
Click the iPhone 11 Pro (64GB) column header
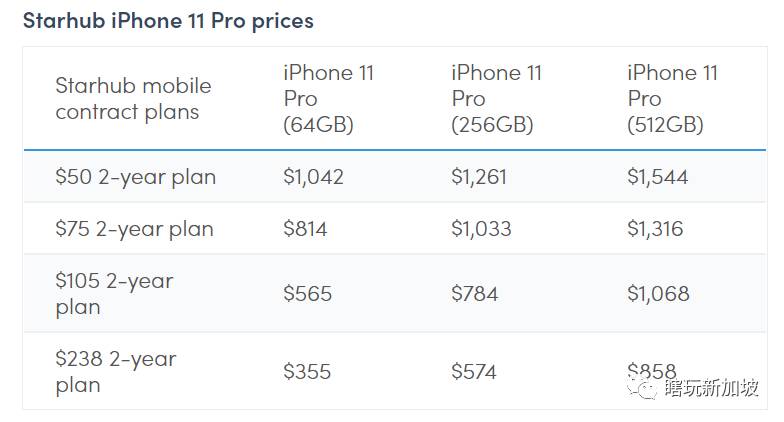pyautogui.click(x=318, y=99)
